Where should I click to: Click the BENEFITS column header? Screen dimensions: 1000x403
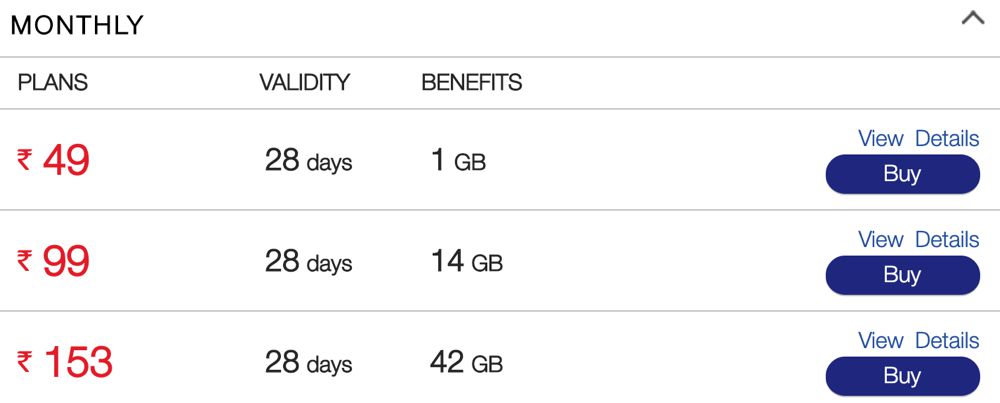(471, 83)
